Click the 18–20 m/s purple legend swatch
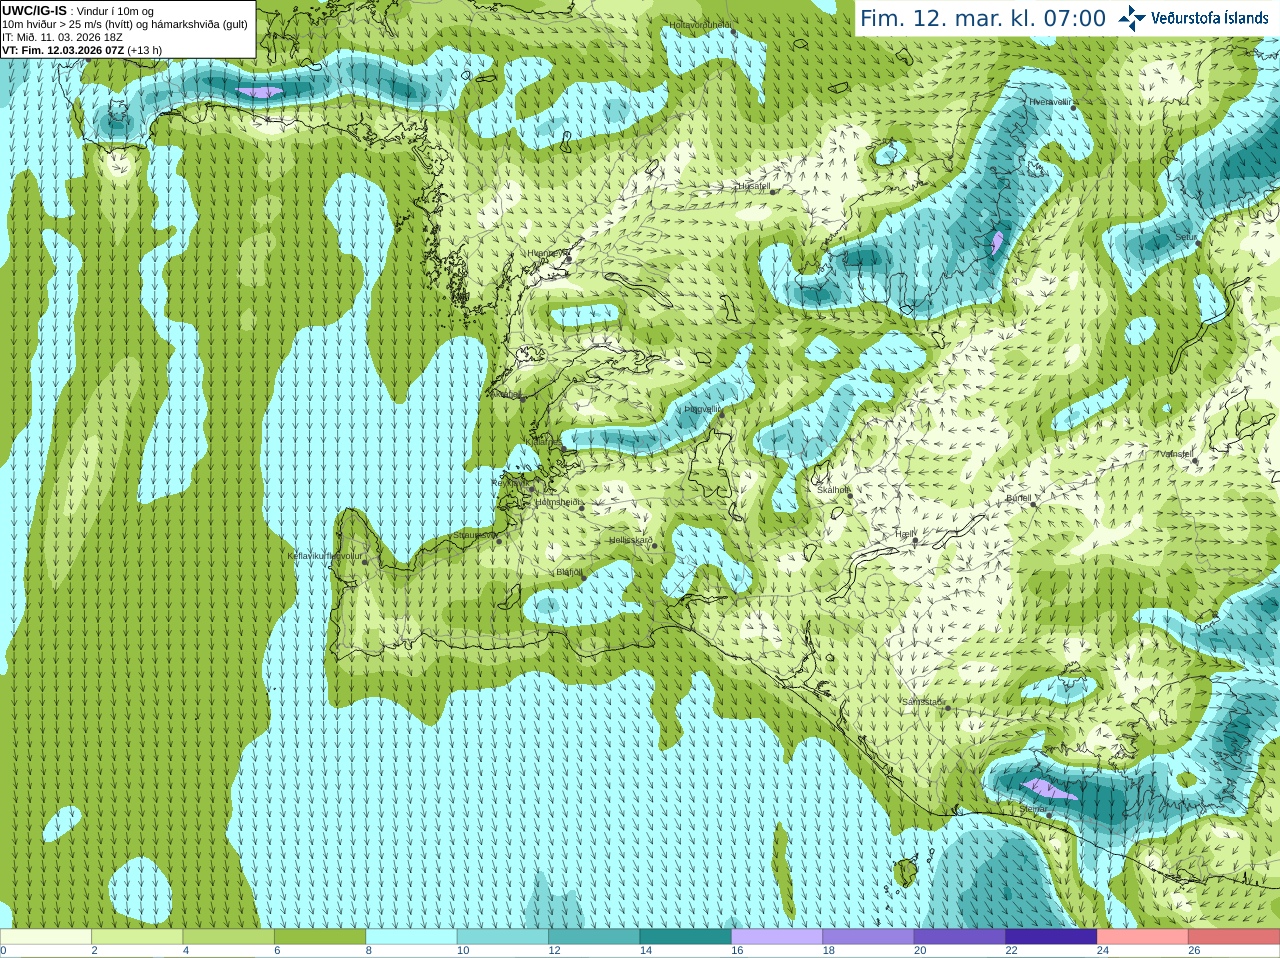The image size is (1280, 958). (868, 937)
